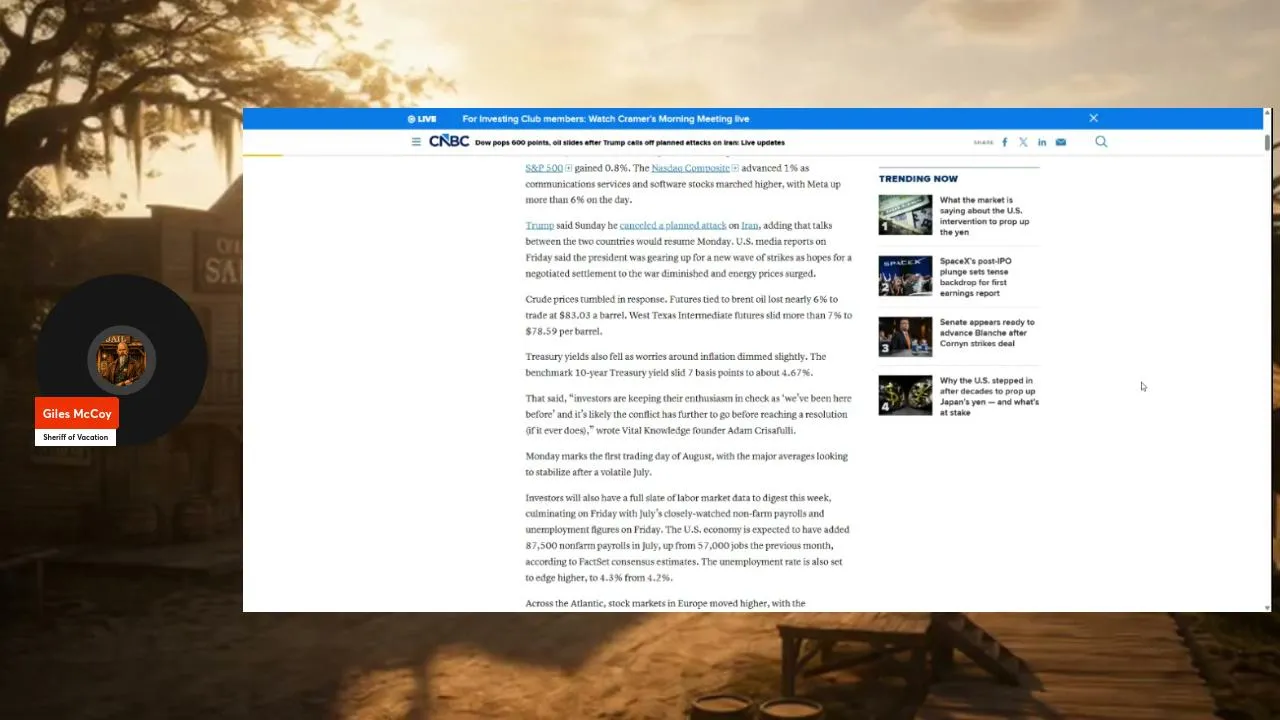Open the 'canceled a planned attack' link

(x=673, y=226)
